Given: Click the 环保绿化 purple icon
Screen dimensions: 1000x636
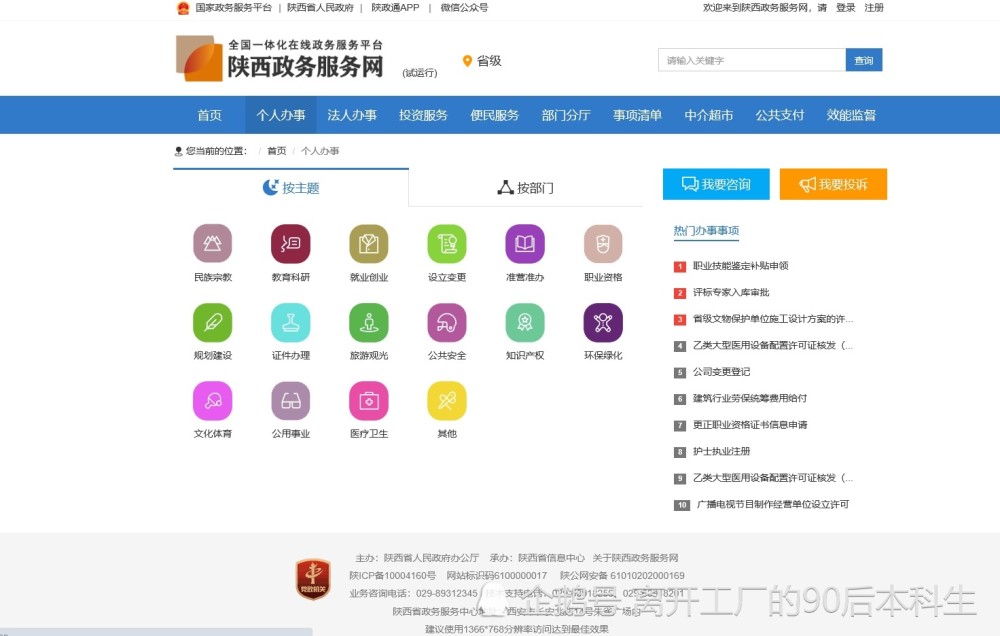Looking at the screenshot, I should 603,322.
